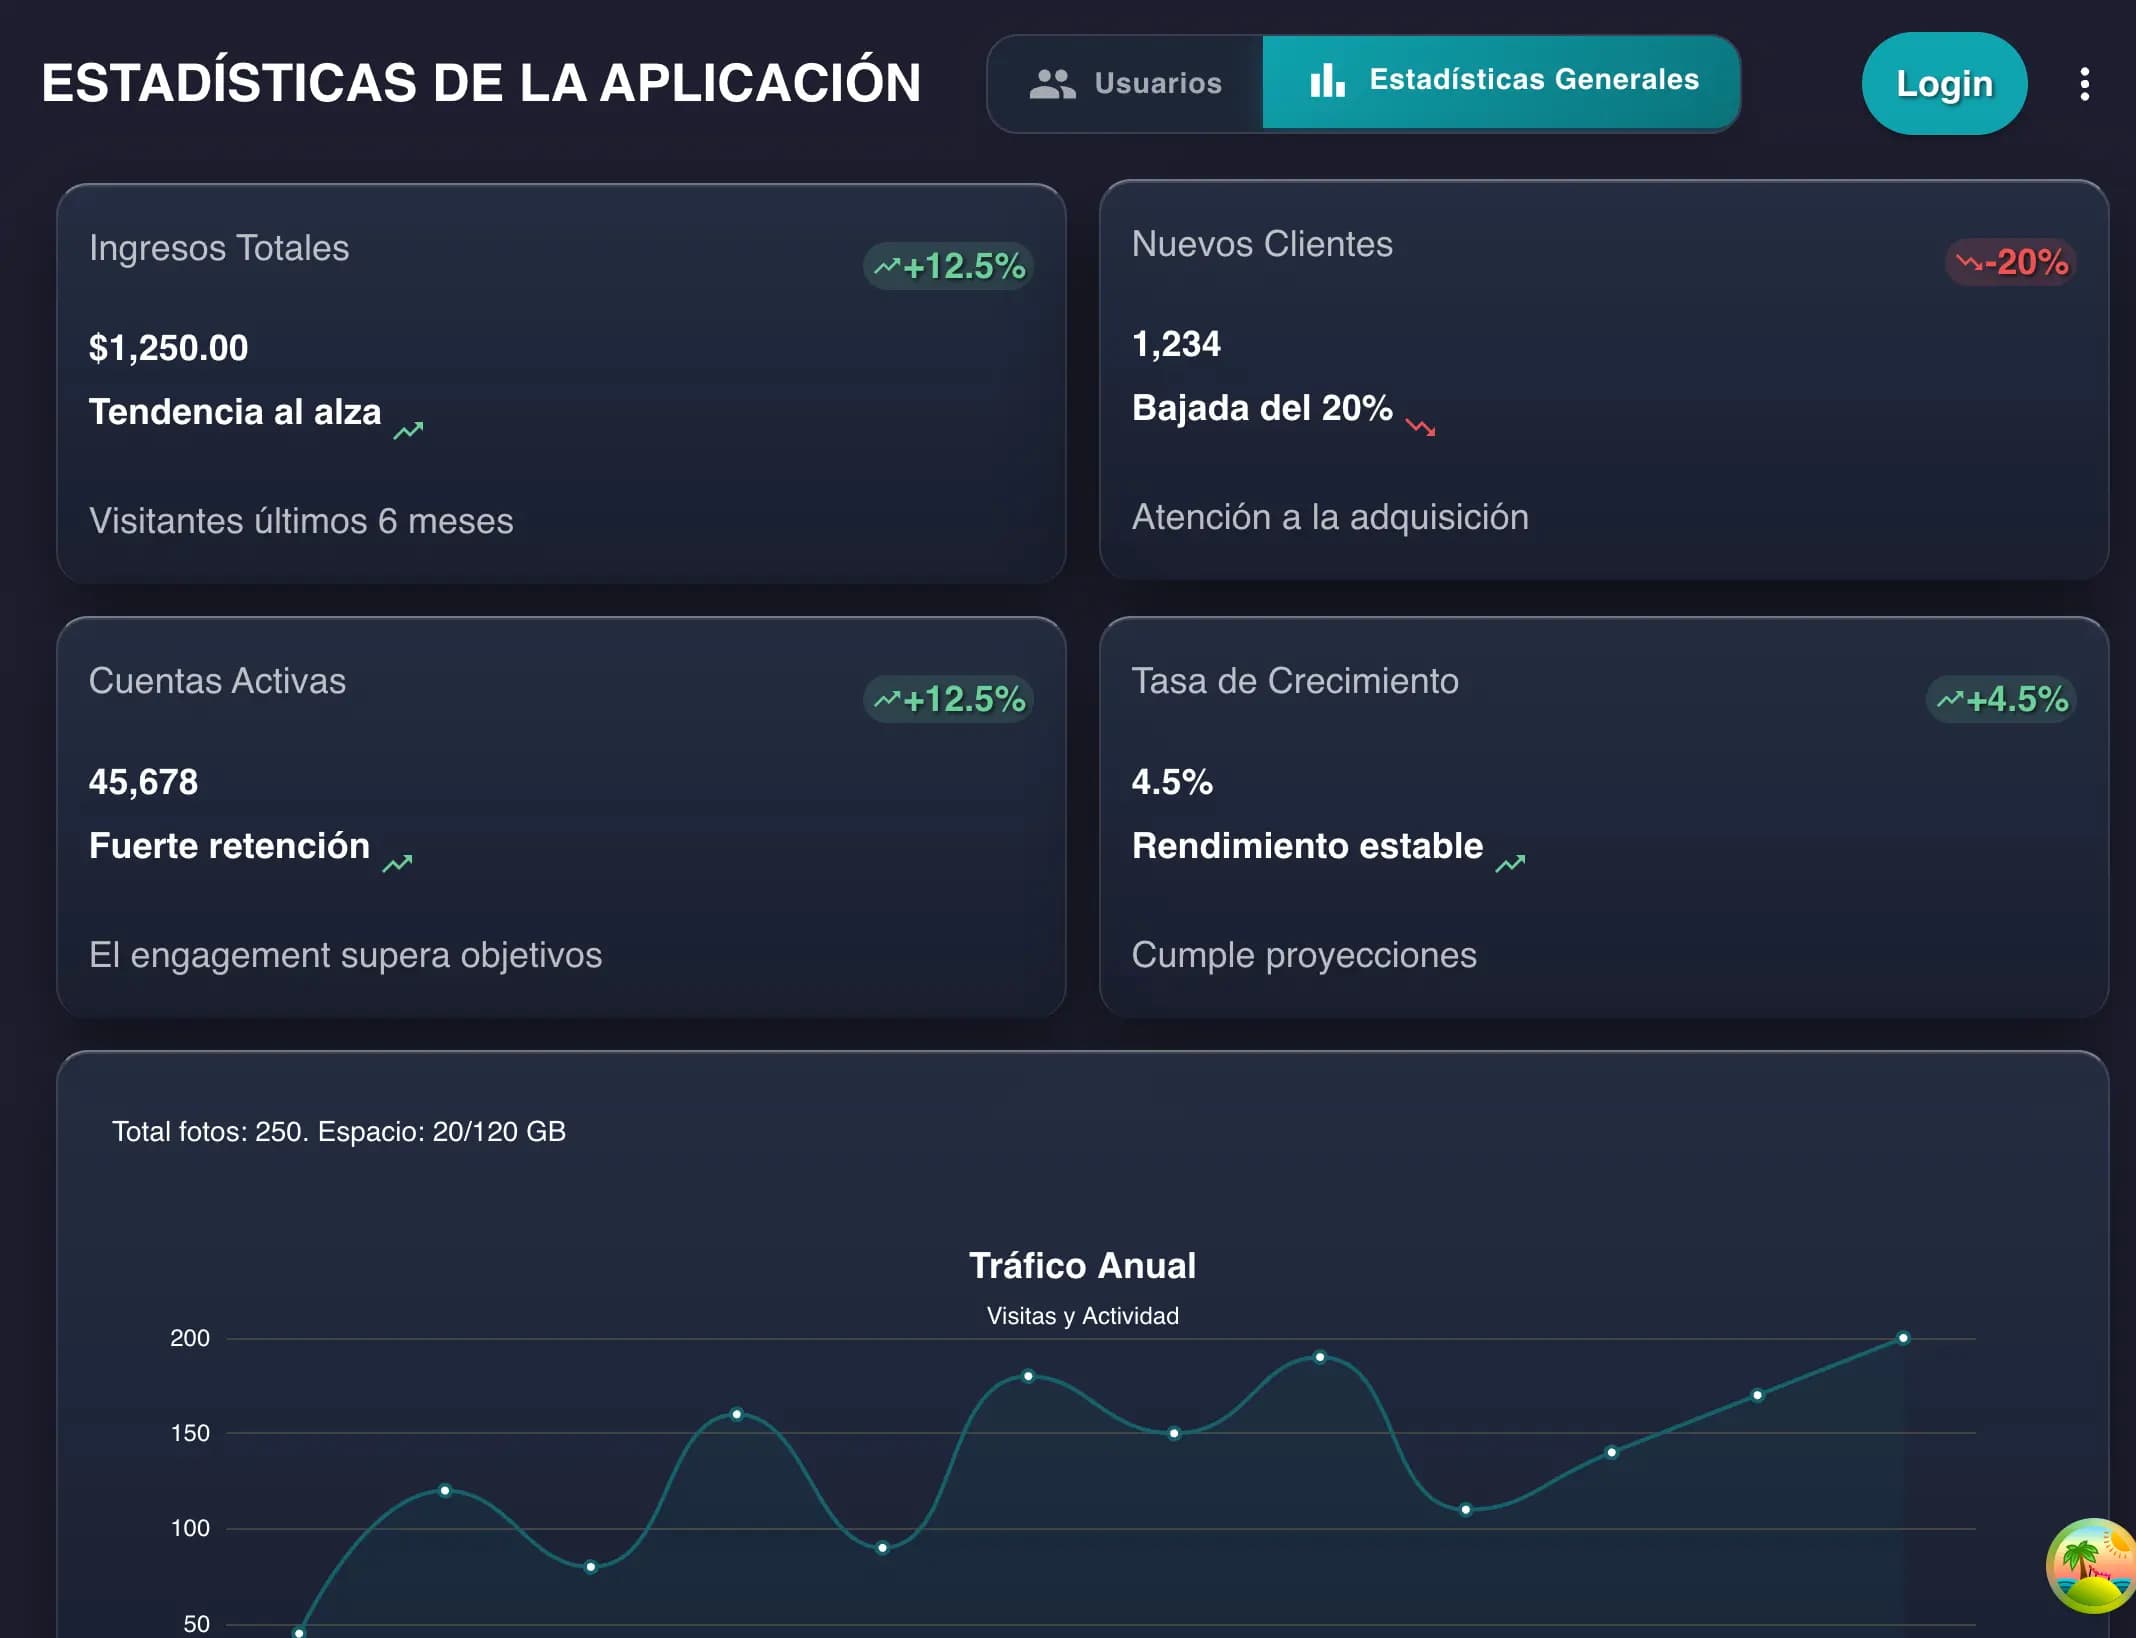
Task: Expand the Tasa de Crecimiento card
Action: point(1605,815)
